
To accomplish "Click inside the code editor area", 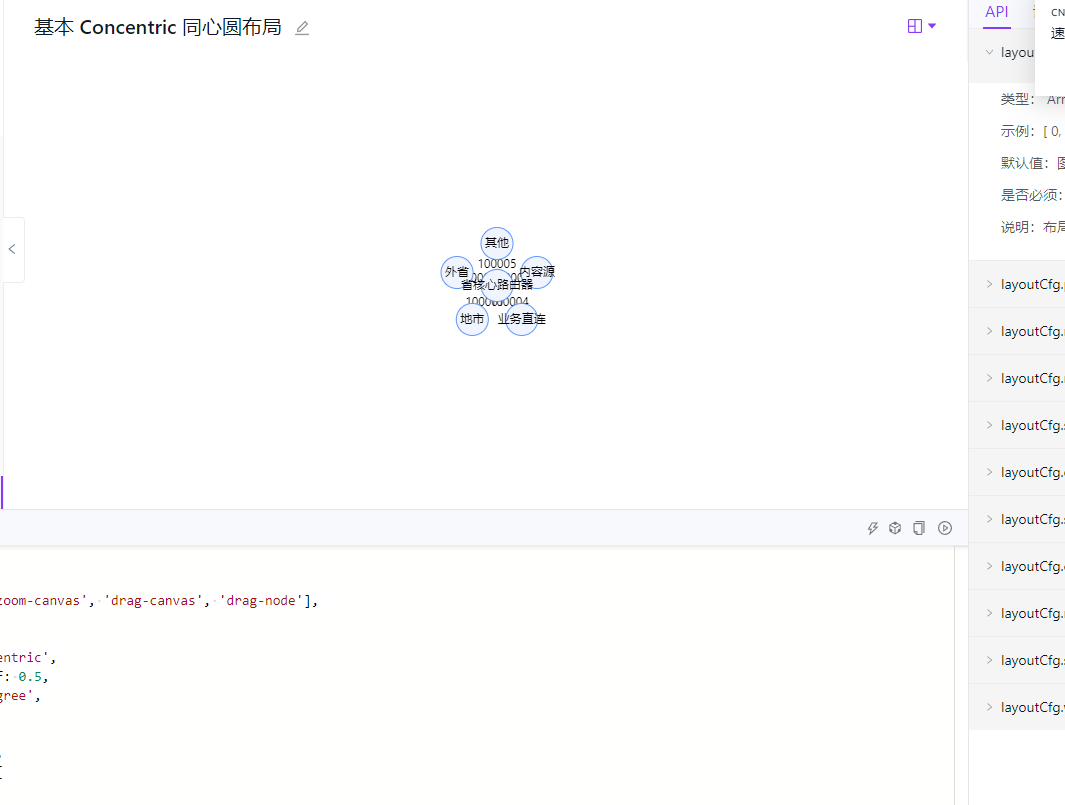I will click(x=400, y=650).
